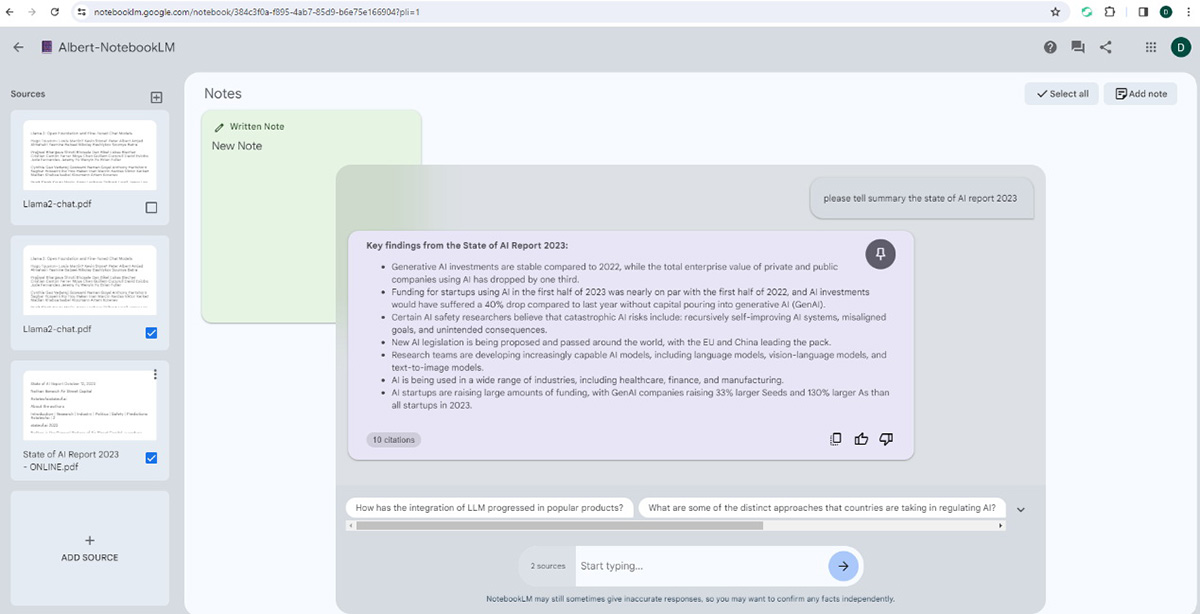Image resolution: width=1200 pixels, height=614 pixels.
Task: Return to notebooks list via back arrow
Action: point(19,47)
